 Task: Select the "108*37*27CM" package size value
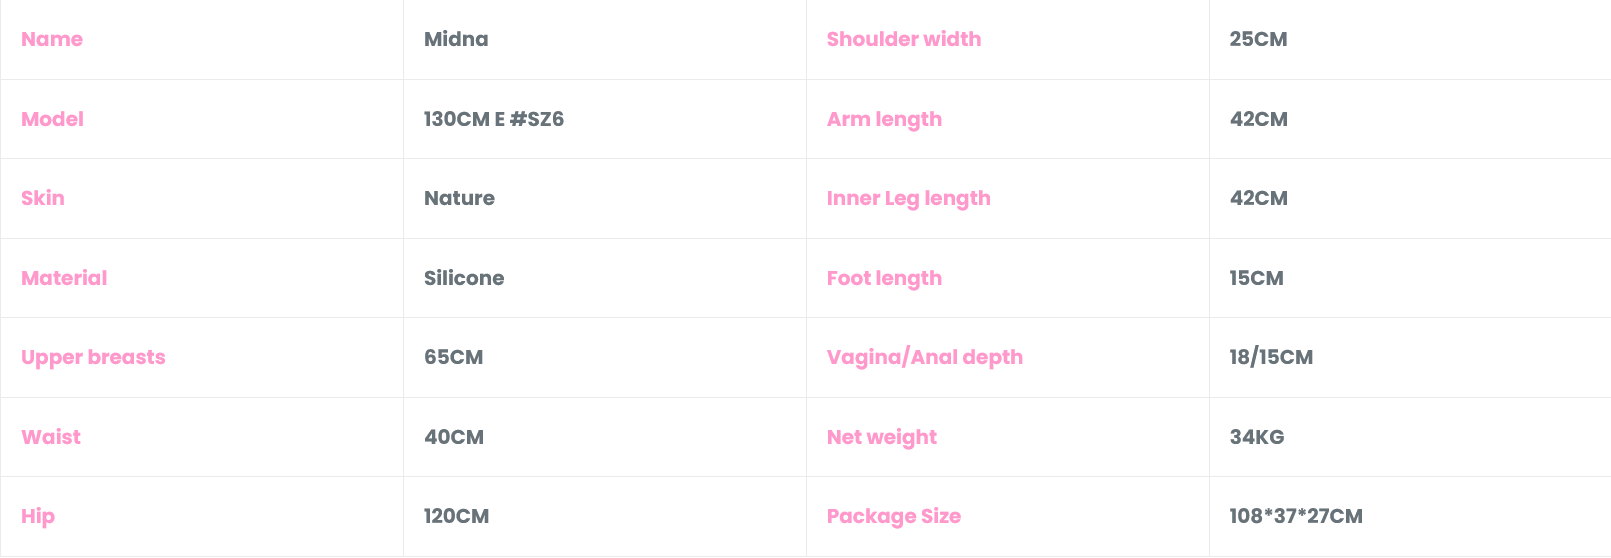tap(1296, 516)
